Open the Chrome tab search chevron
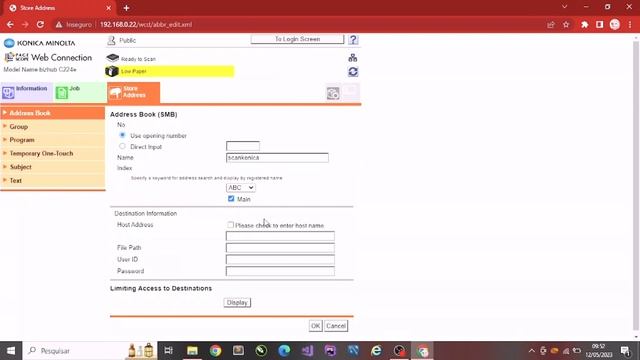 (564, 7)
